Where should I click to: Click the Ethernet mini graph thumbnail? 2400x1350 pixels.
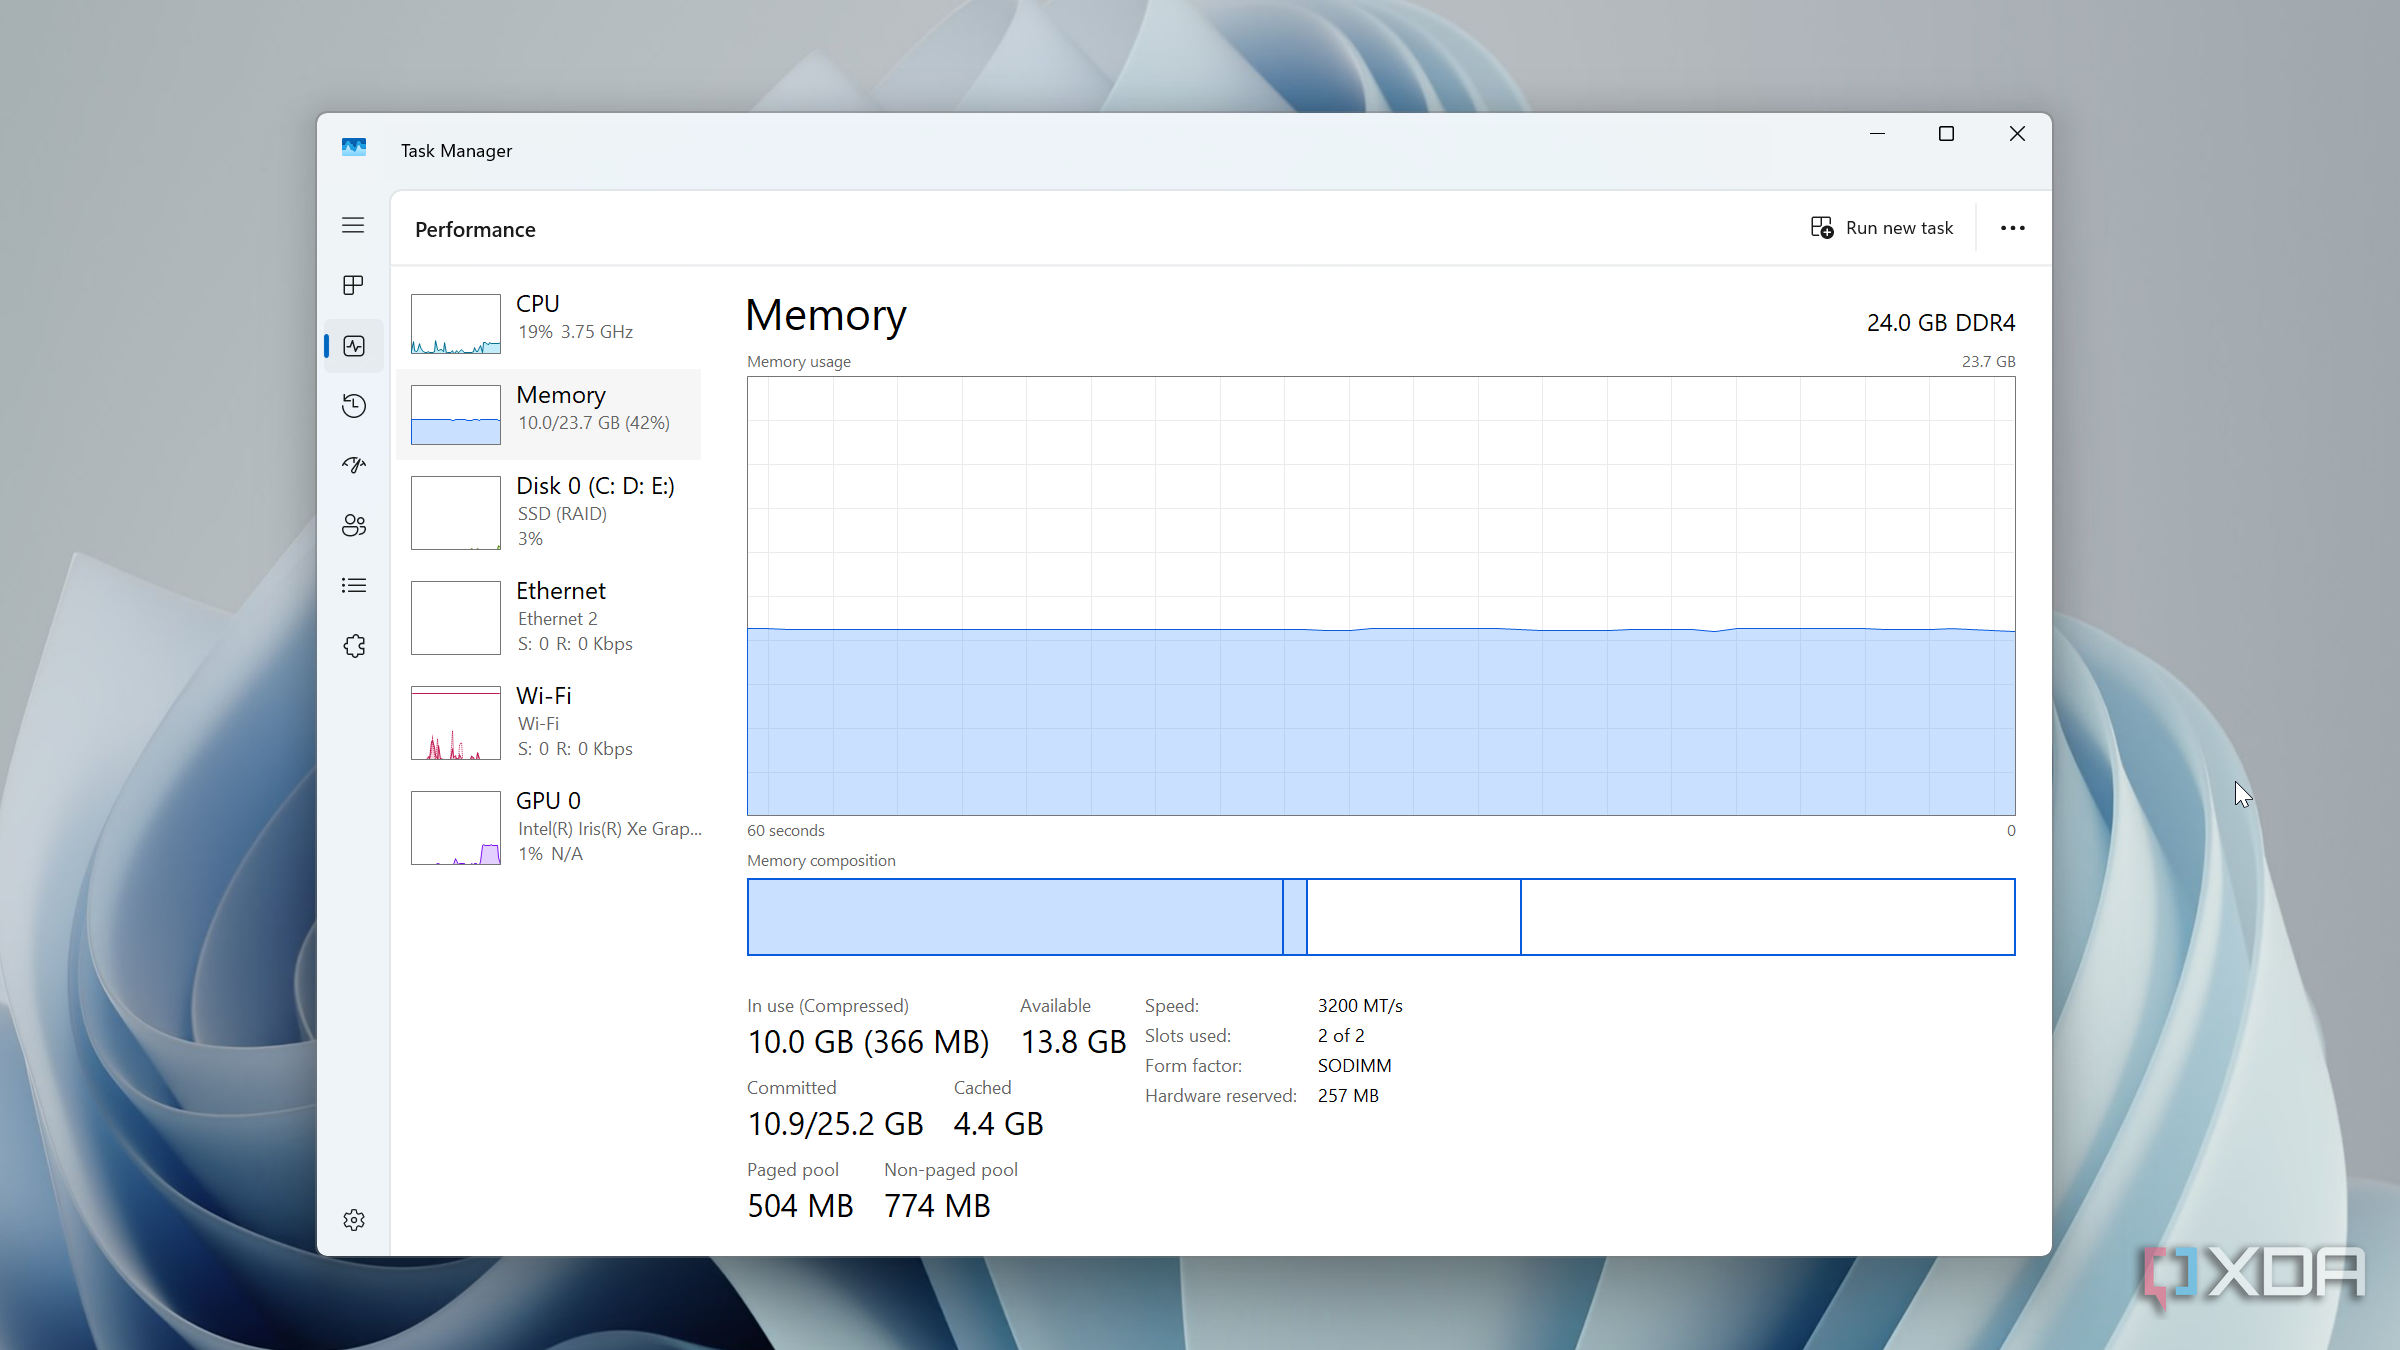coord(456,618)
